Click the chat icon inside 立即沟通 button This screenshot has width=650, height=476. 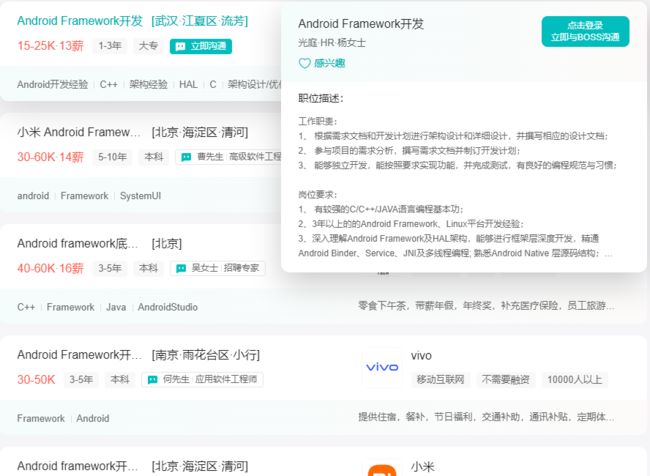pyautogui.click(x=180, y=46)
